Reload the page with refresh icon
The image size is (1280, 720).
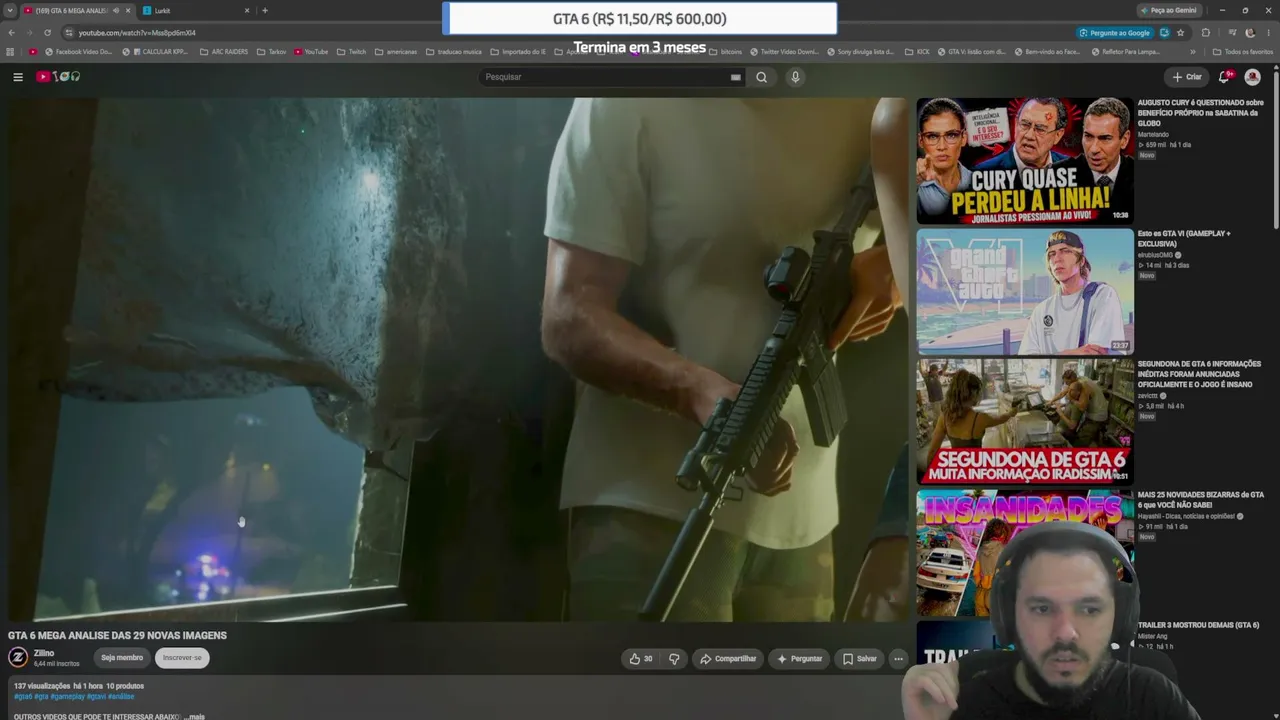pyautogui.click(x=47, y=33)
